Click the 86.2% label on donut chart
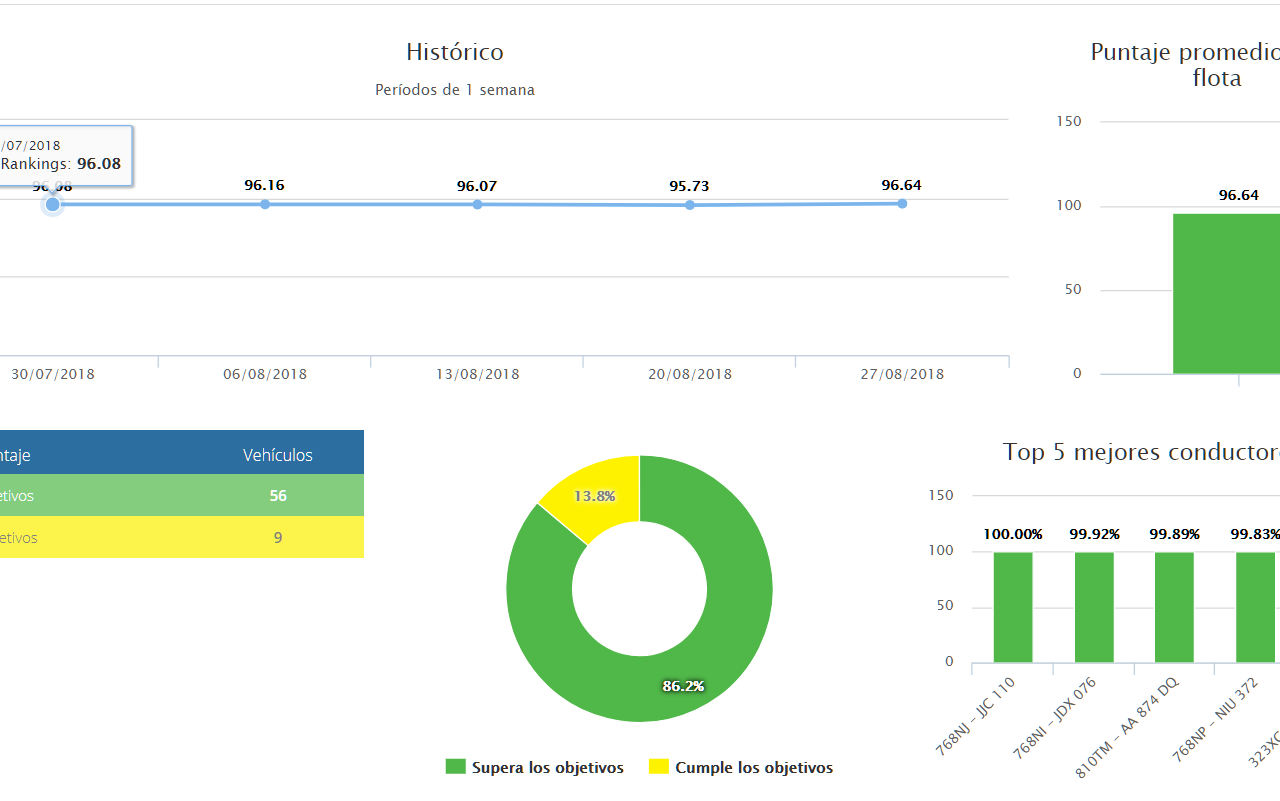This screenshot has height=801, width=1280. click(x=683, y=686)
